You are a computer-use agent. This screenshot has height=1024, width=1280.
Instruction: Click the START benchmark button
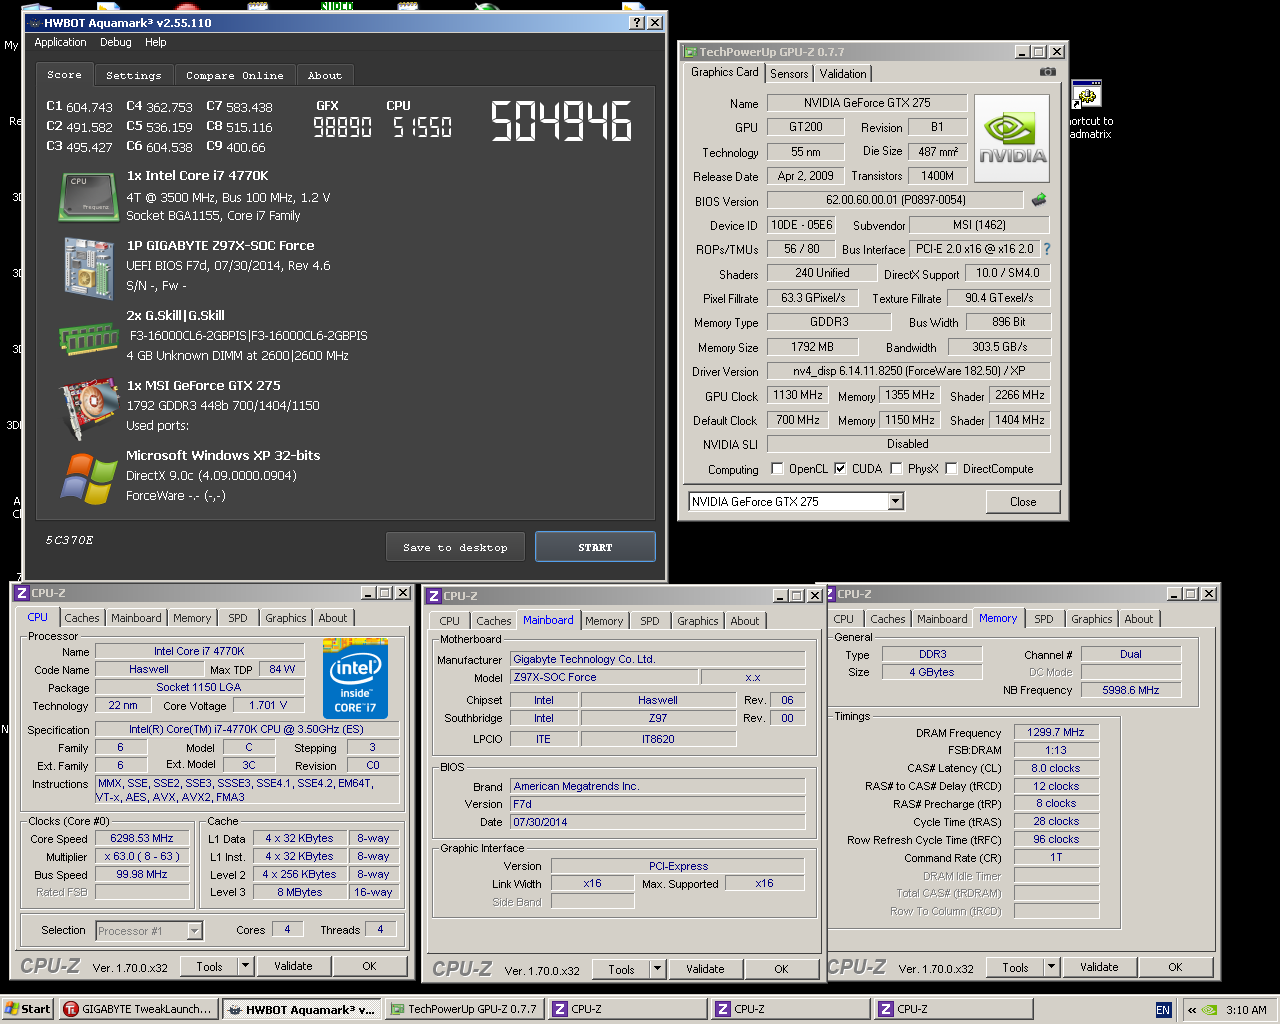pyautogui.click(x=595, y=547)
